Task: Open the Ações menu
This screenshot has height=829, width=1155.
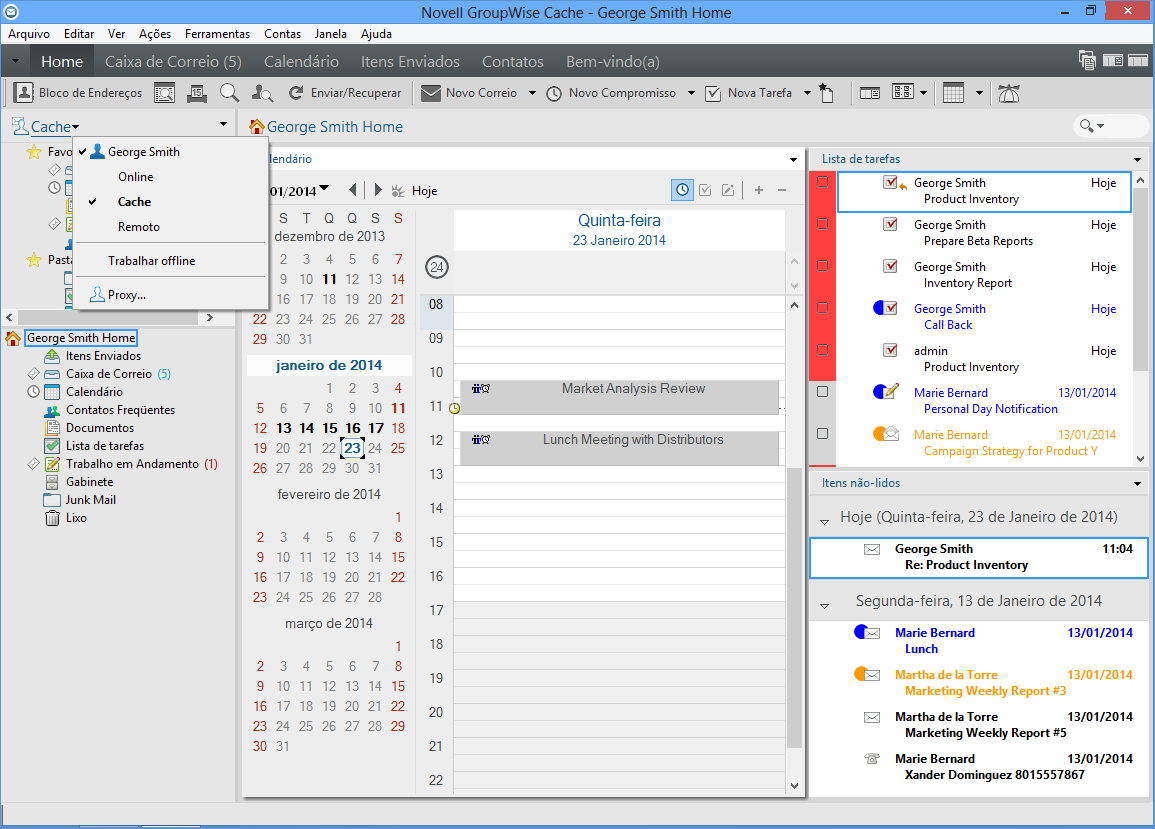Action: [155, 34]
